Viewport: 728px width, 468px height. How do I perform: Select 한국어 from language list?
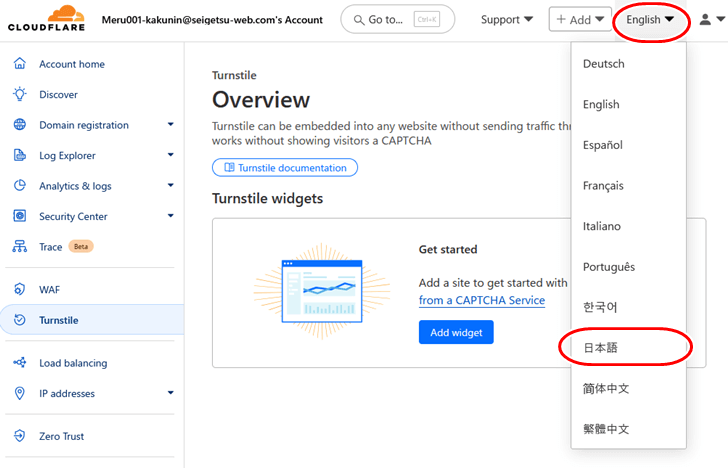point(628,307)
